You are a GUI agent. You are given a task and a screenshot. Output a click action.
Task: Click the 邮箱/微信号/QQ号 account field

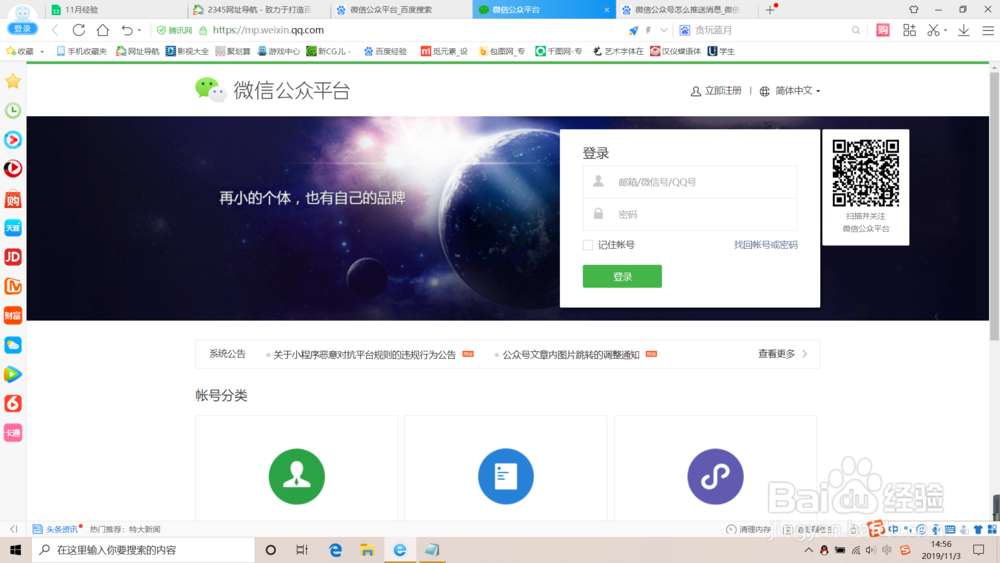tap(690, 182)
